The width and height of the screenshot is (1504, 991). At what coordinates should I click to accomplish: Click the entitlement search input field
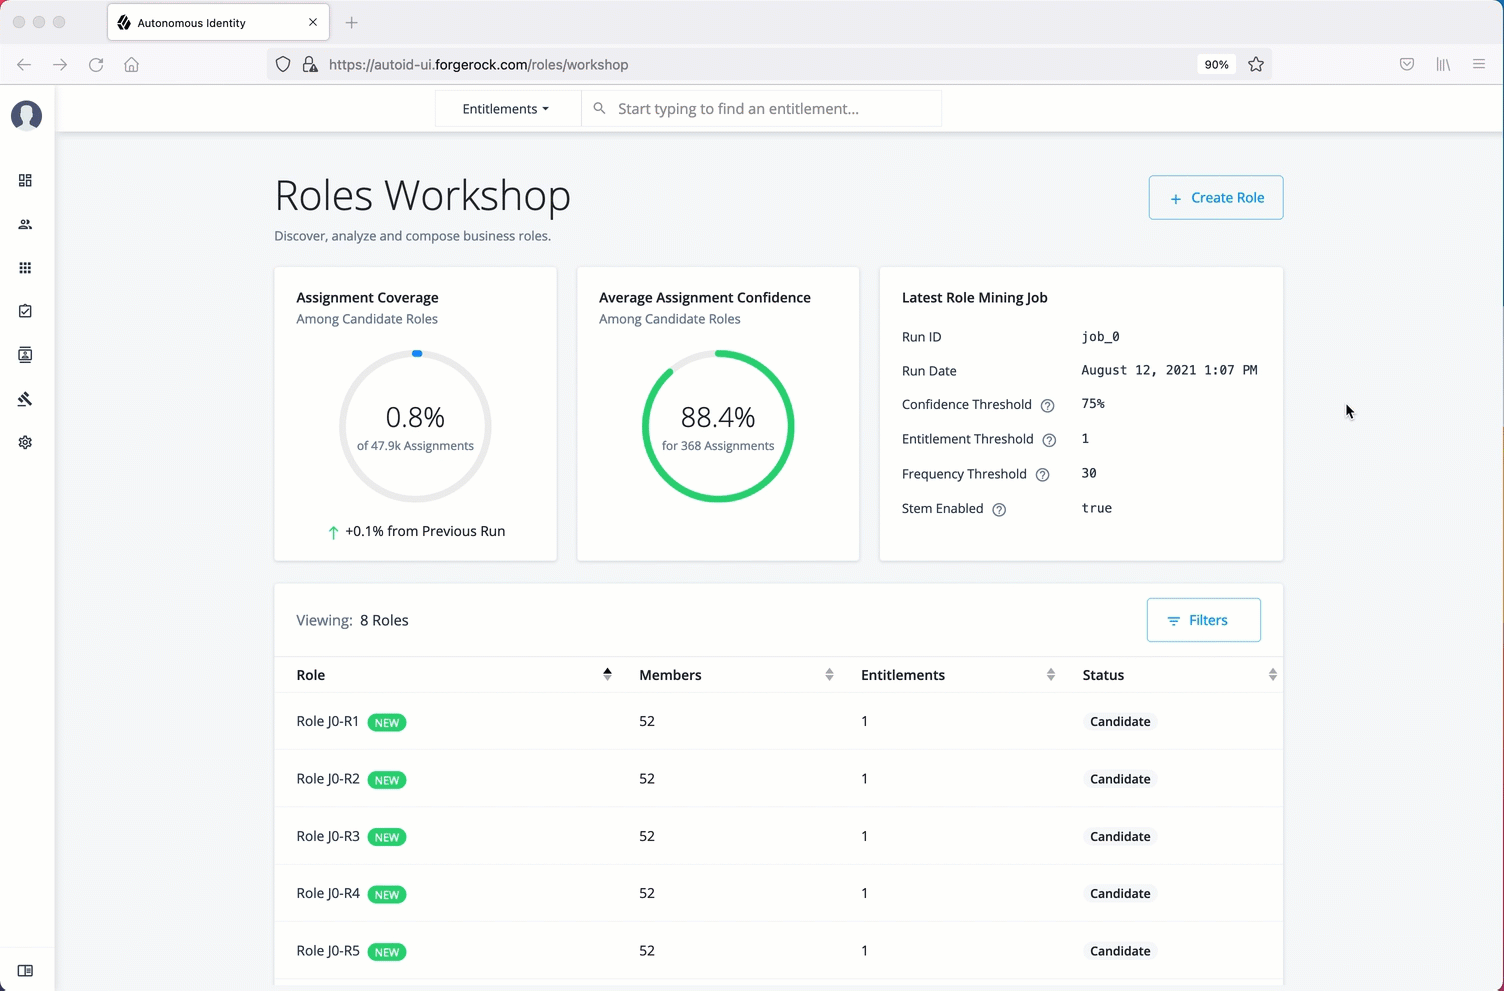[x=770, y=109]
